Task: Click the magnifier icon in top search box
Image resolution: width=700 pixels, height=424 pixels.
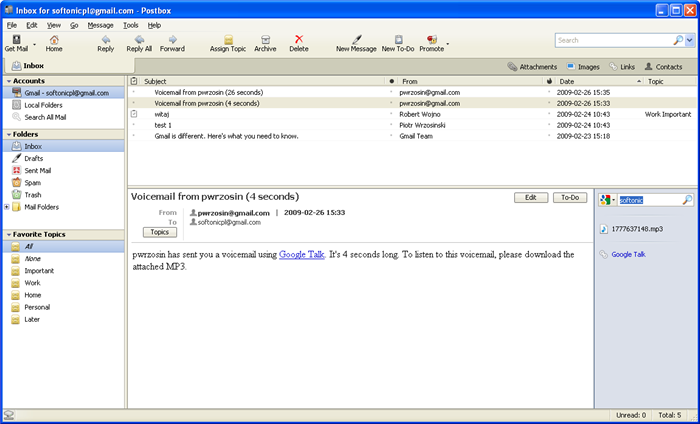Action: (x=678, y=40)
